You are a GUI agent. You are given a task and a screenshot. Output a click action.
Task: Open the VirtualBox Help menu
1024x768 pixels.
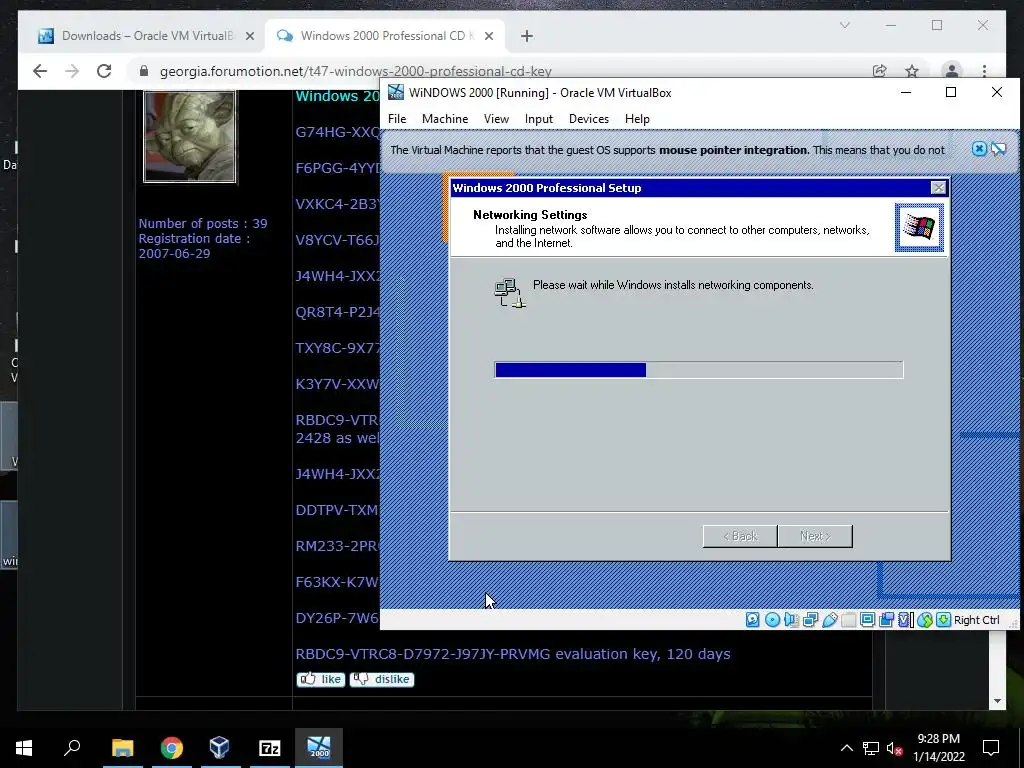[x=637, y=119]
